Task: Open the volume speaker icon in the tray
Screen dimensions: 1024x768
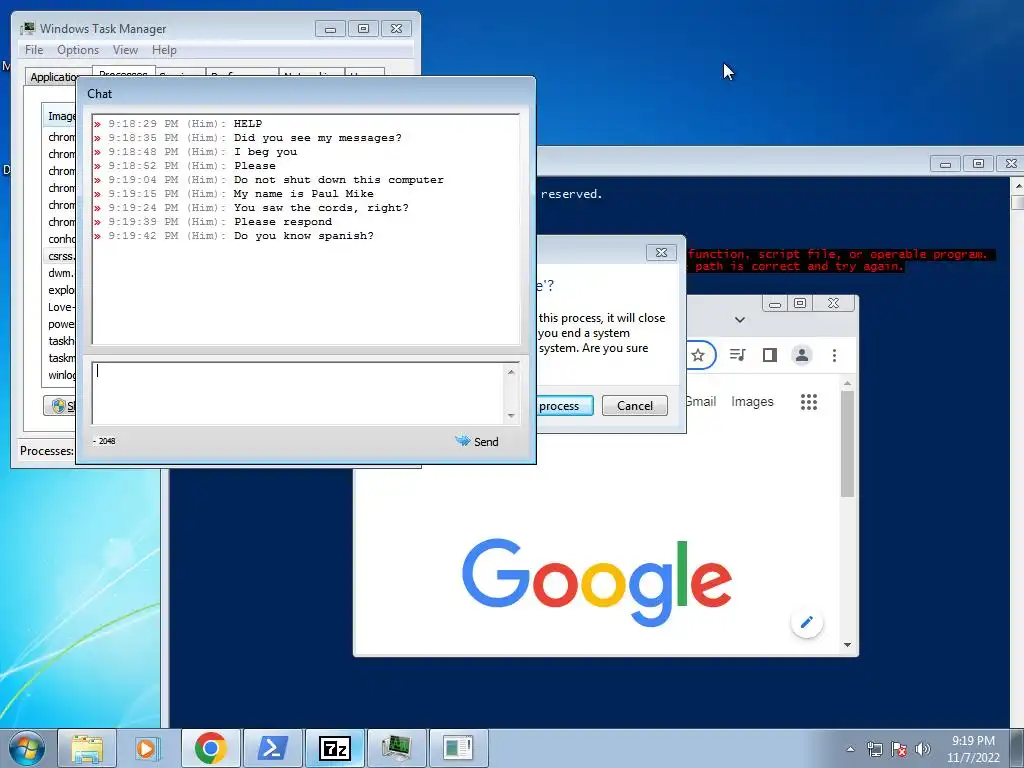Action: [x=922, y=749]
